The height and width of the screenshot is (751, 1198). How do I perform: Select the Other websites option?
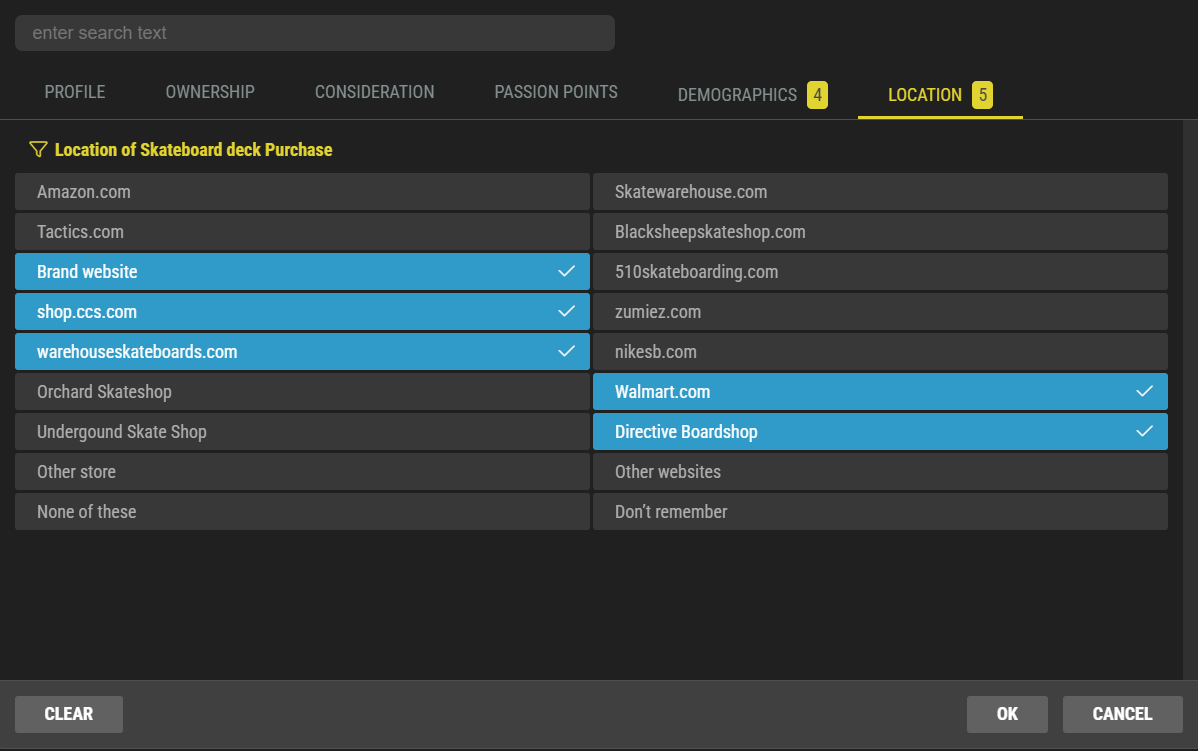(x=880, y=471)
